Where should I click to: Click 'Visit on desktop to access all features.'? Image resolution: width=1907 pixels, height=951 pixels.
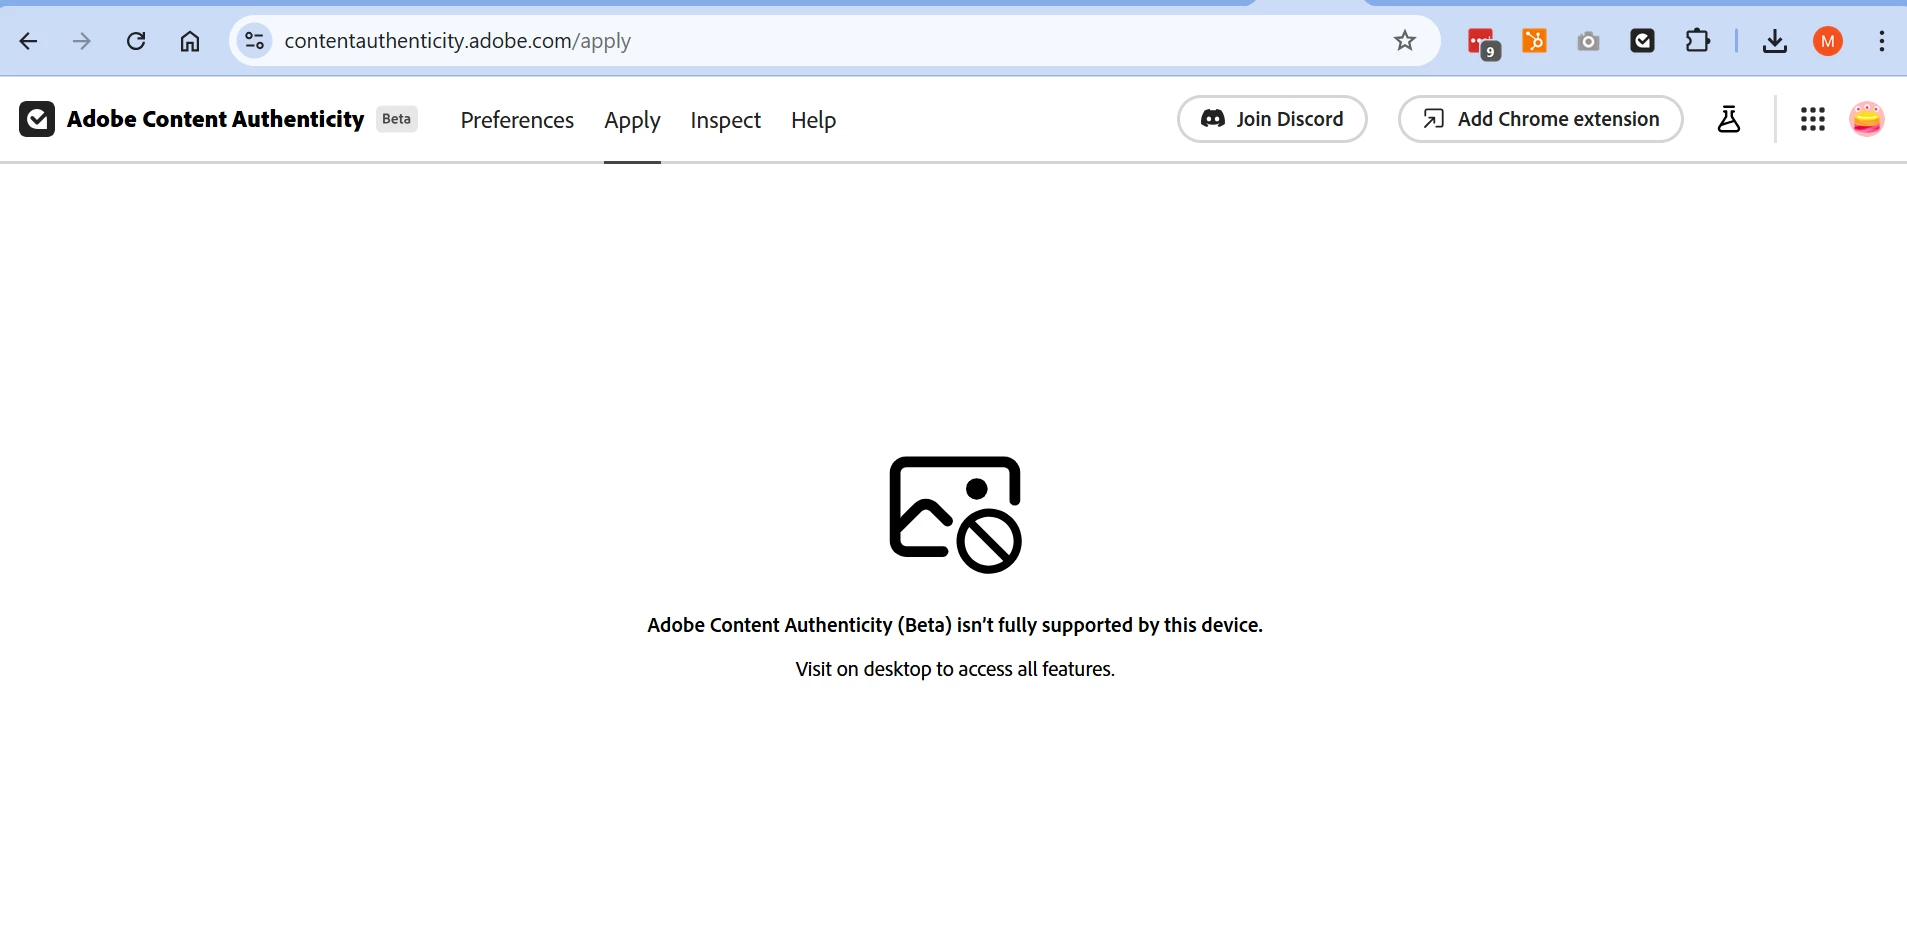pos(955,669)
